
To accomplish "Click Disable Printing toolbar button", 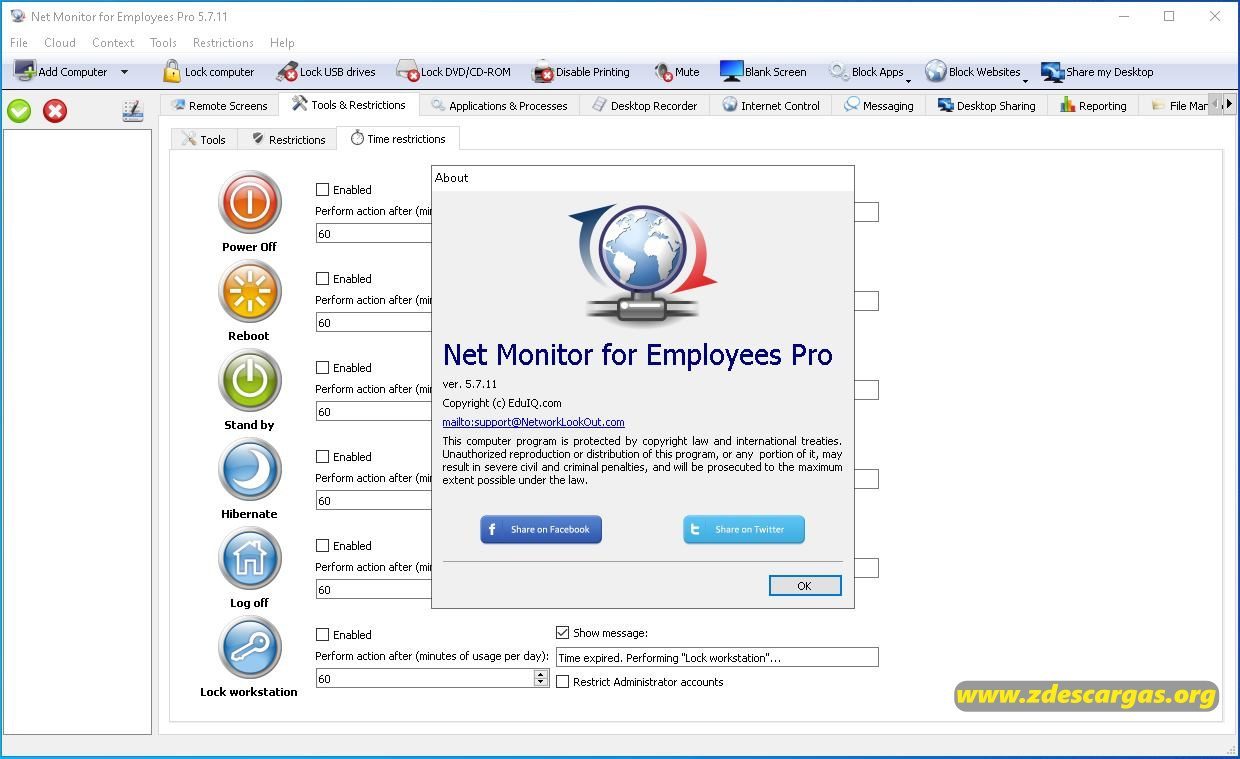I will (x=581, y=72).
